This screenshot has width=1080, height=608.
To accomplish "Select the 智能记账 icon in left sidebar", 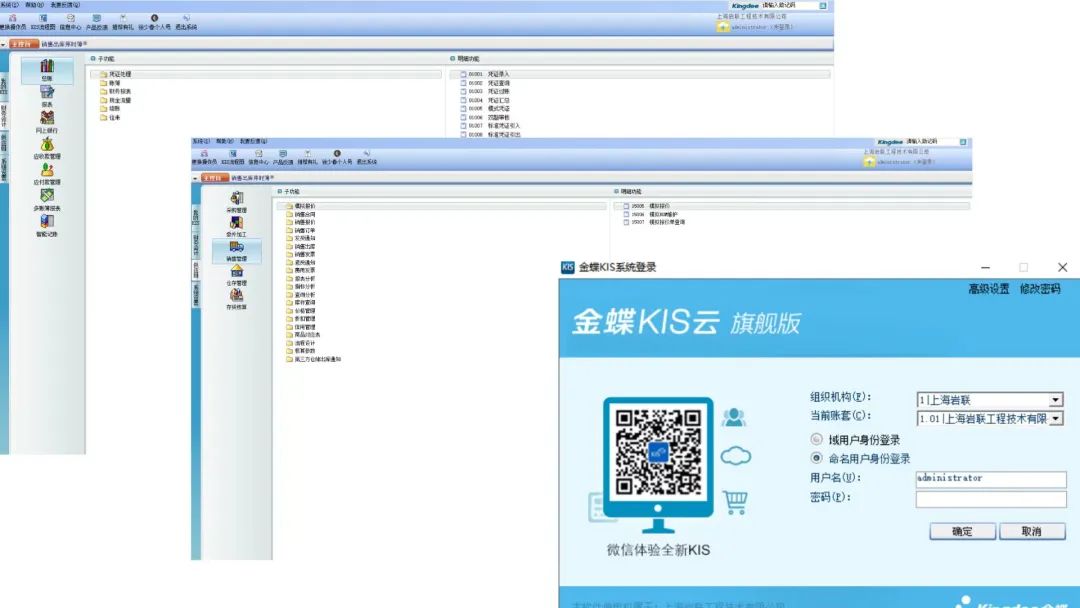I will [47, 223].
